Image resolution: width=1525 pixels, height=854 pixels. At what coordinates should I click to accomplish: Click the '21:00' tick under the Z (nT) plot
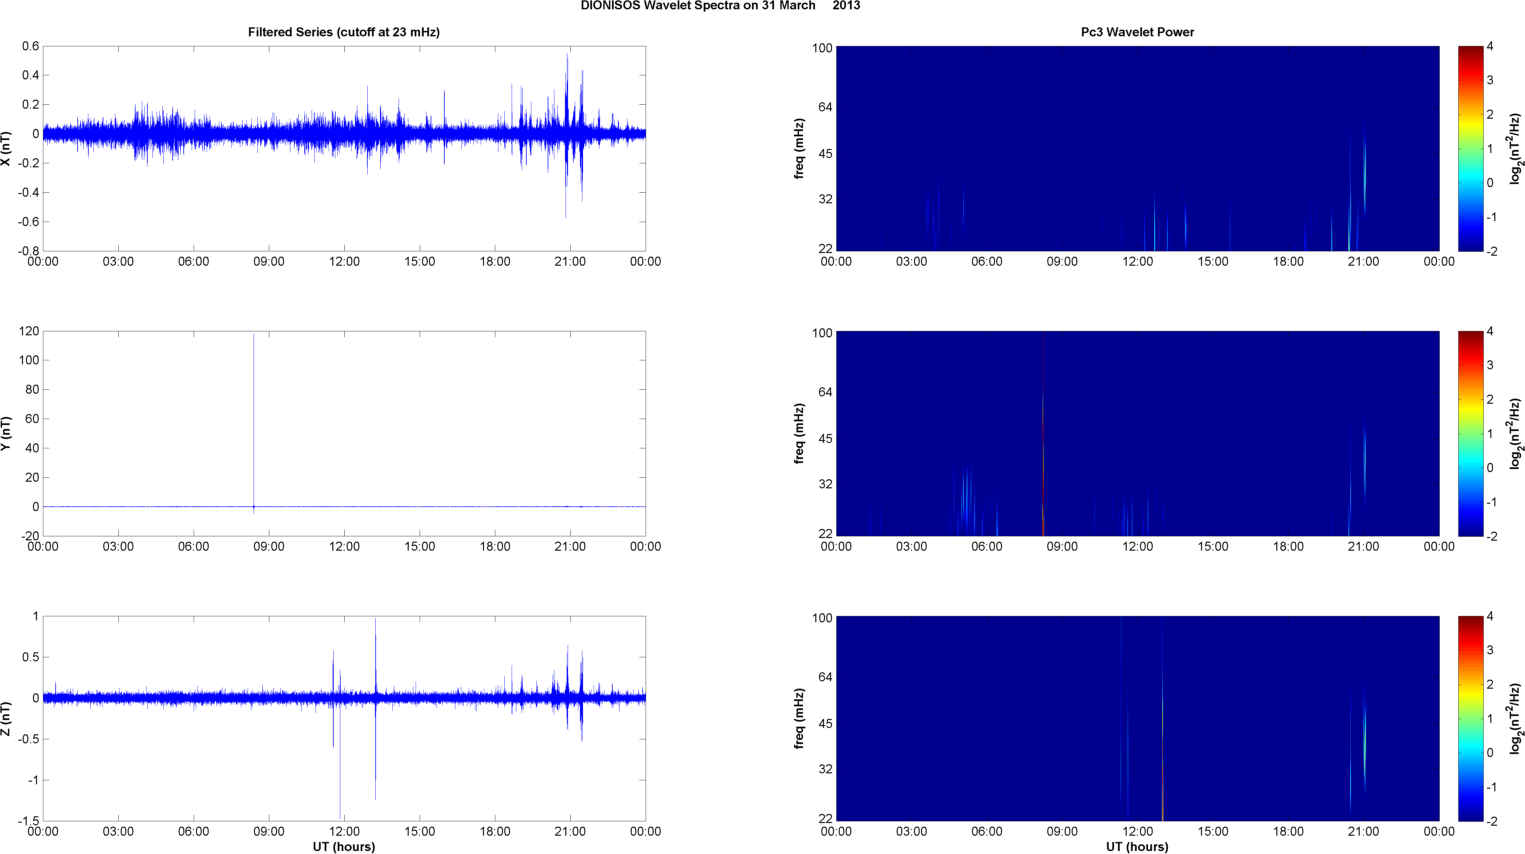(570, 832)
